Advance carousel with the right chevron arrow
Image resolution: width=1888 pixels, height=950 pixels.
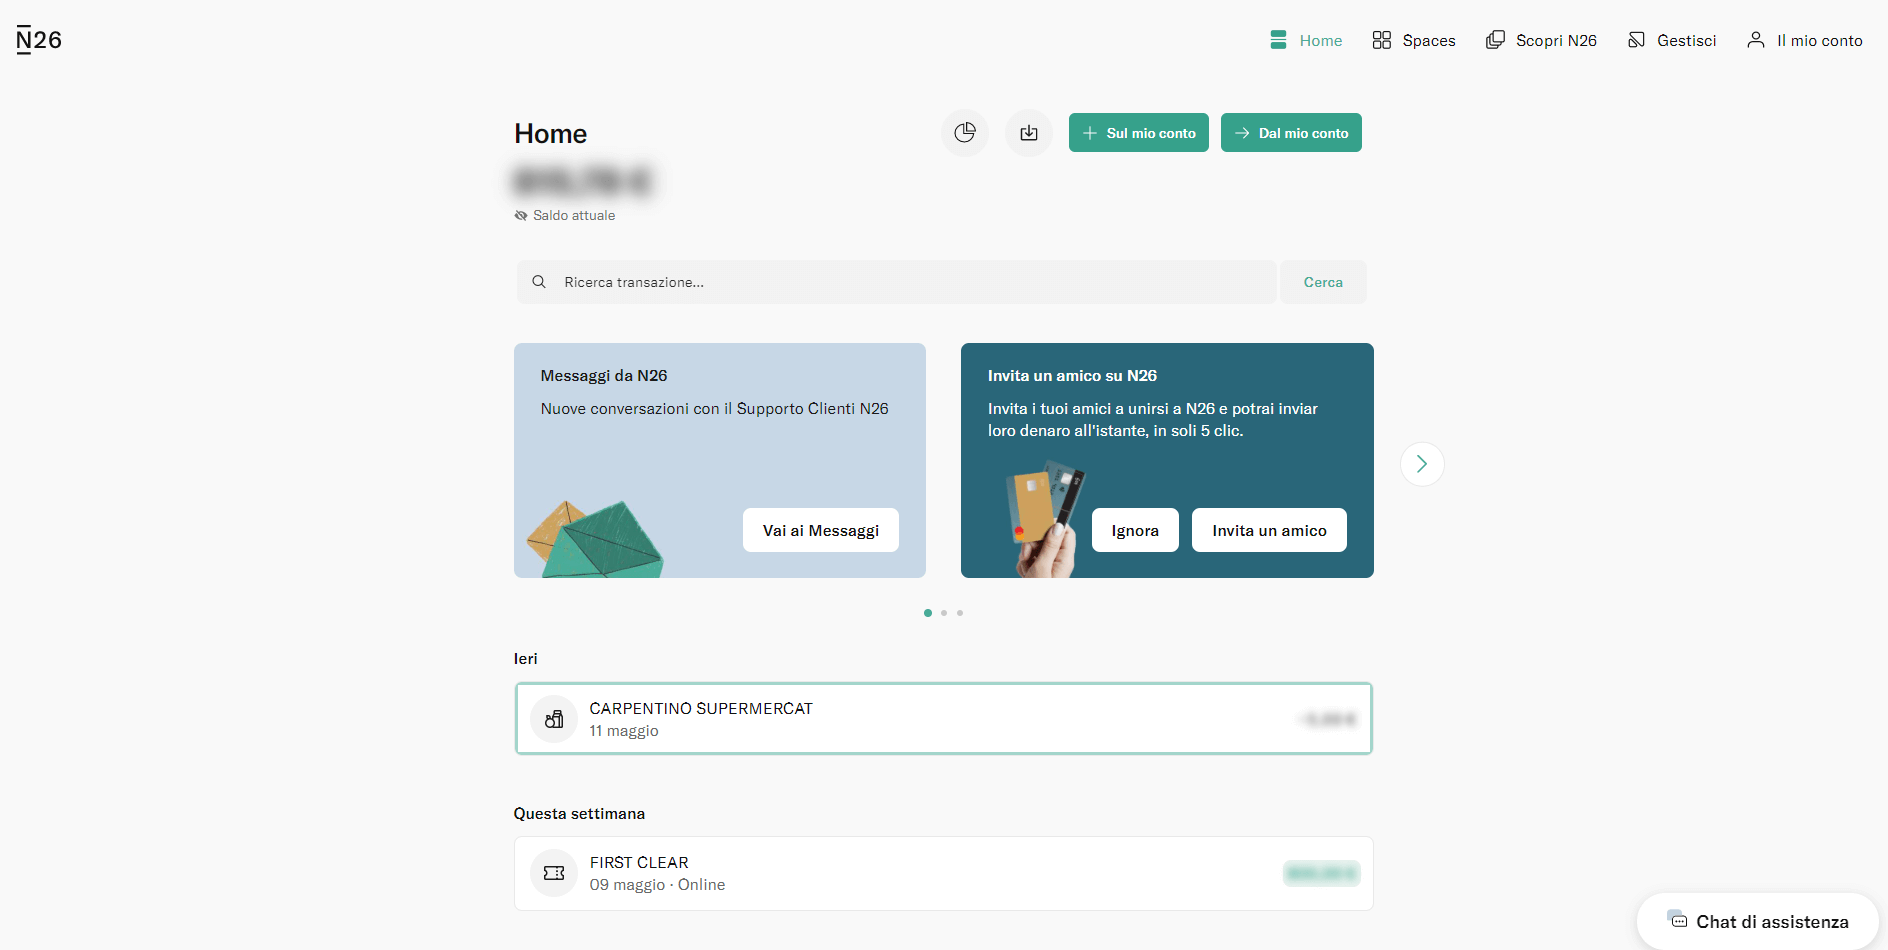[x=1422, y=464]
